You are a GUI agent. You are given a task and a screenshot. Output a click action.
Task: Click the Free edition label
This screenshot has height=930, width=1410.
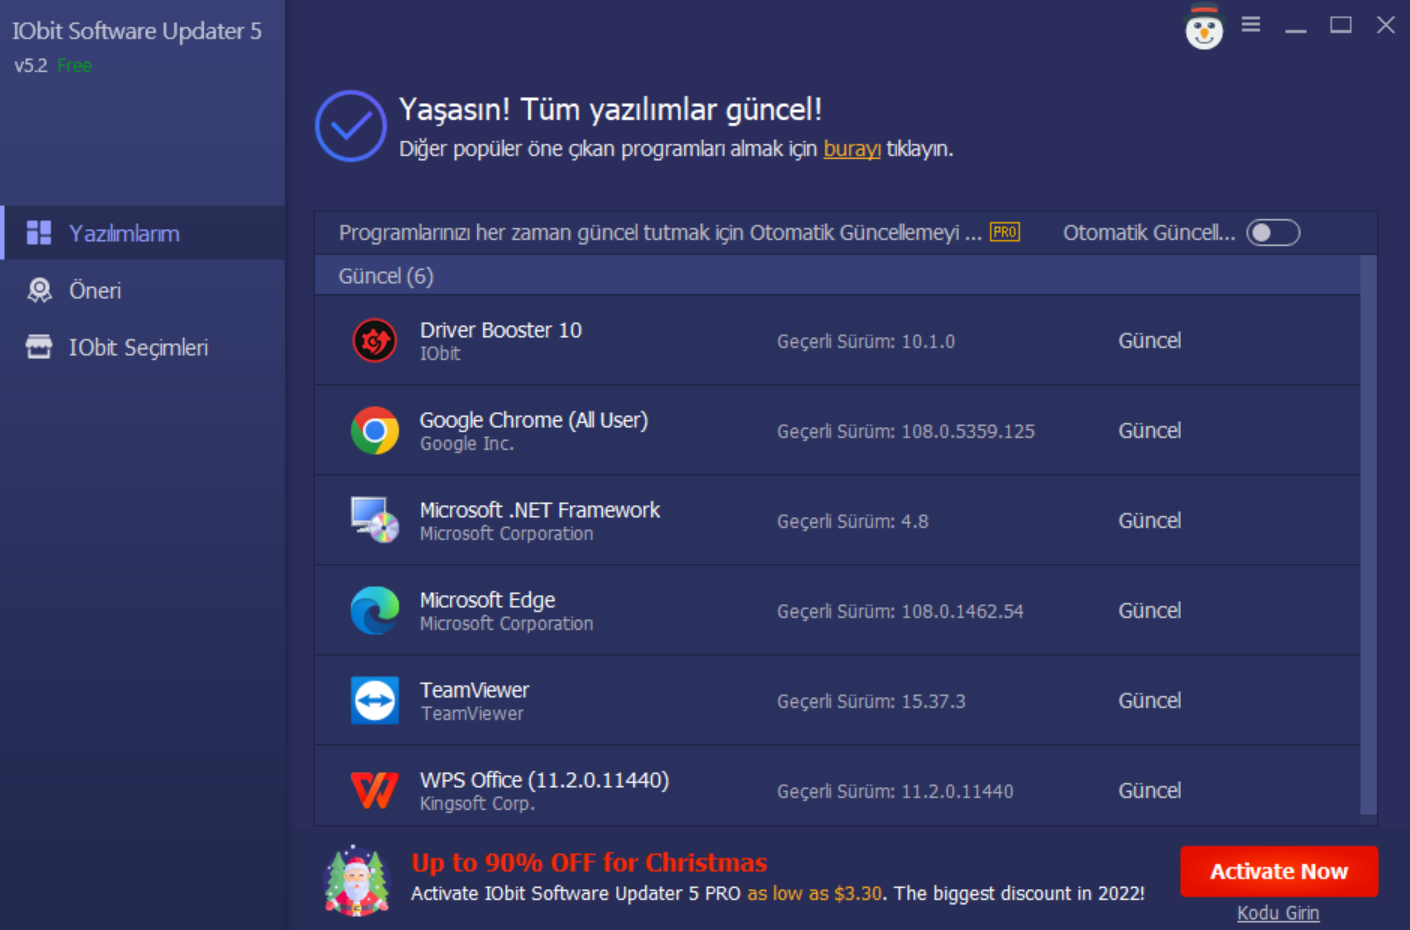tap(74, 66)
